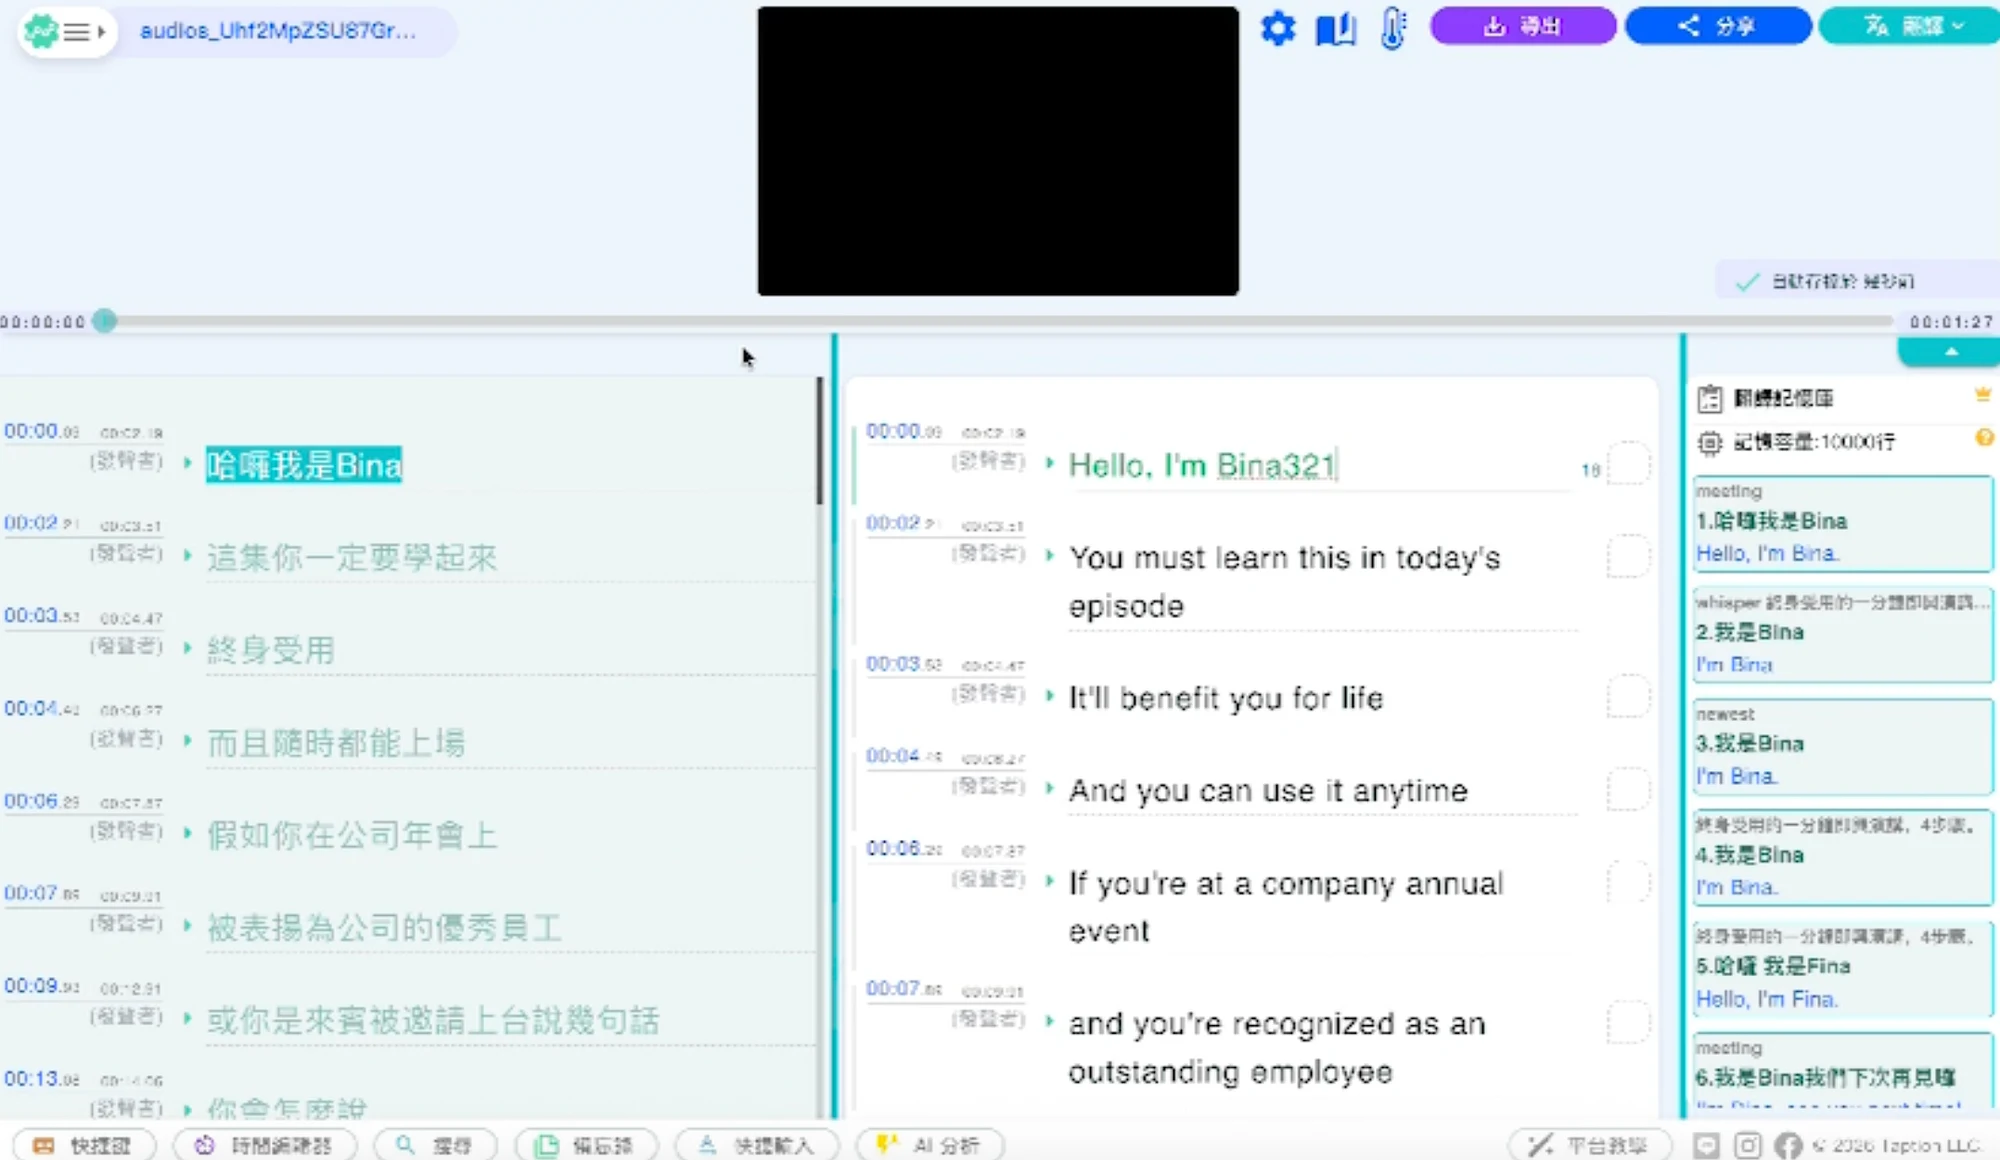Screen dimensions: 2000x1160
Task: Click the arrow before 哈囉我是Bina
Action: pos(187,463)
